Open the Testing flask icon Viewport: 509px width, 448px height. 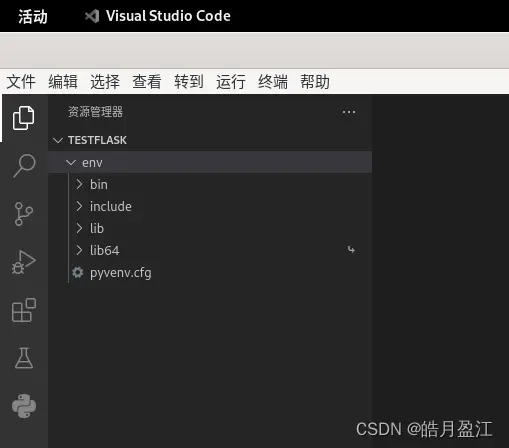tap(24, 358)
